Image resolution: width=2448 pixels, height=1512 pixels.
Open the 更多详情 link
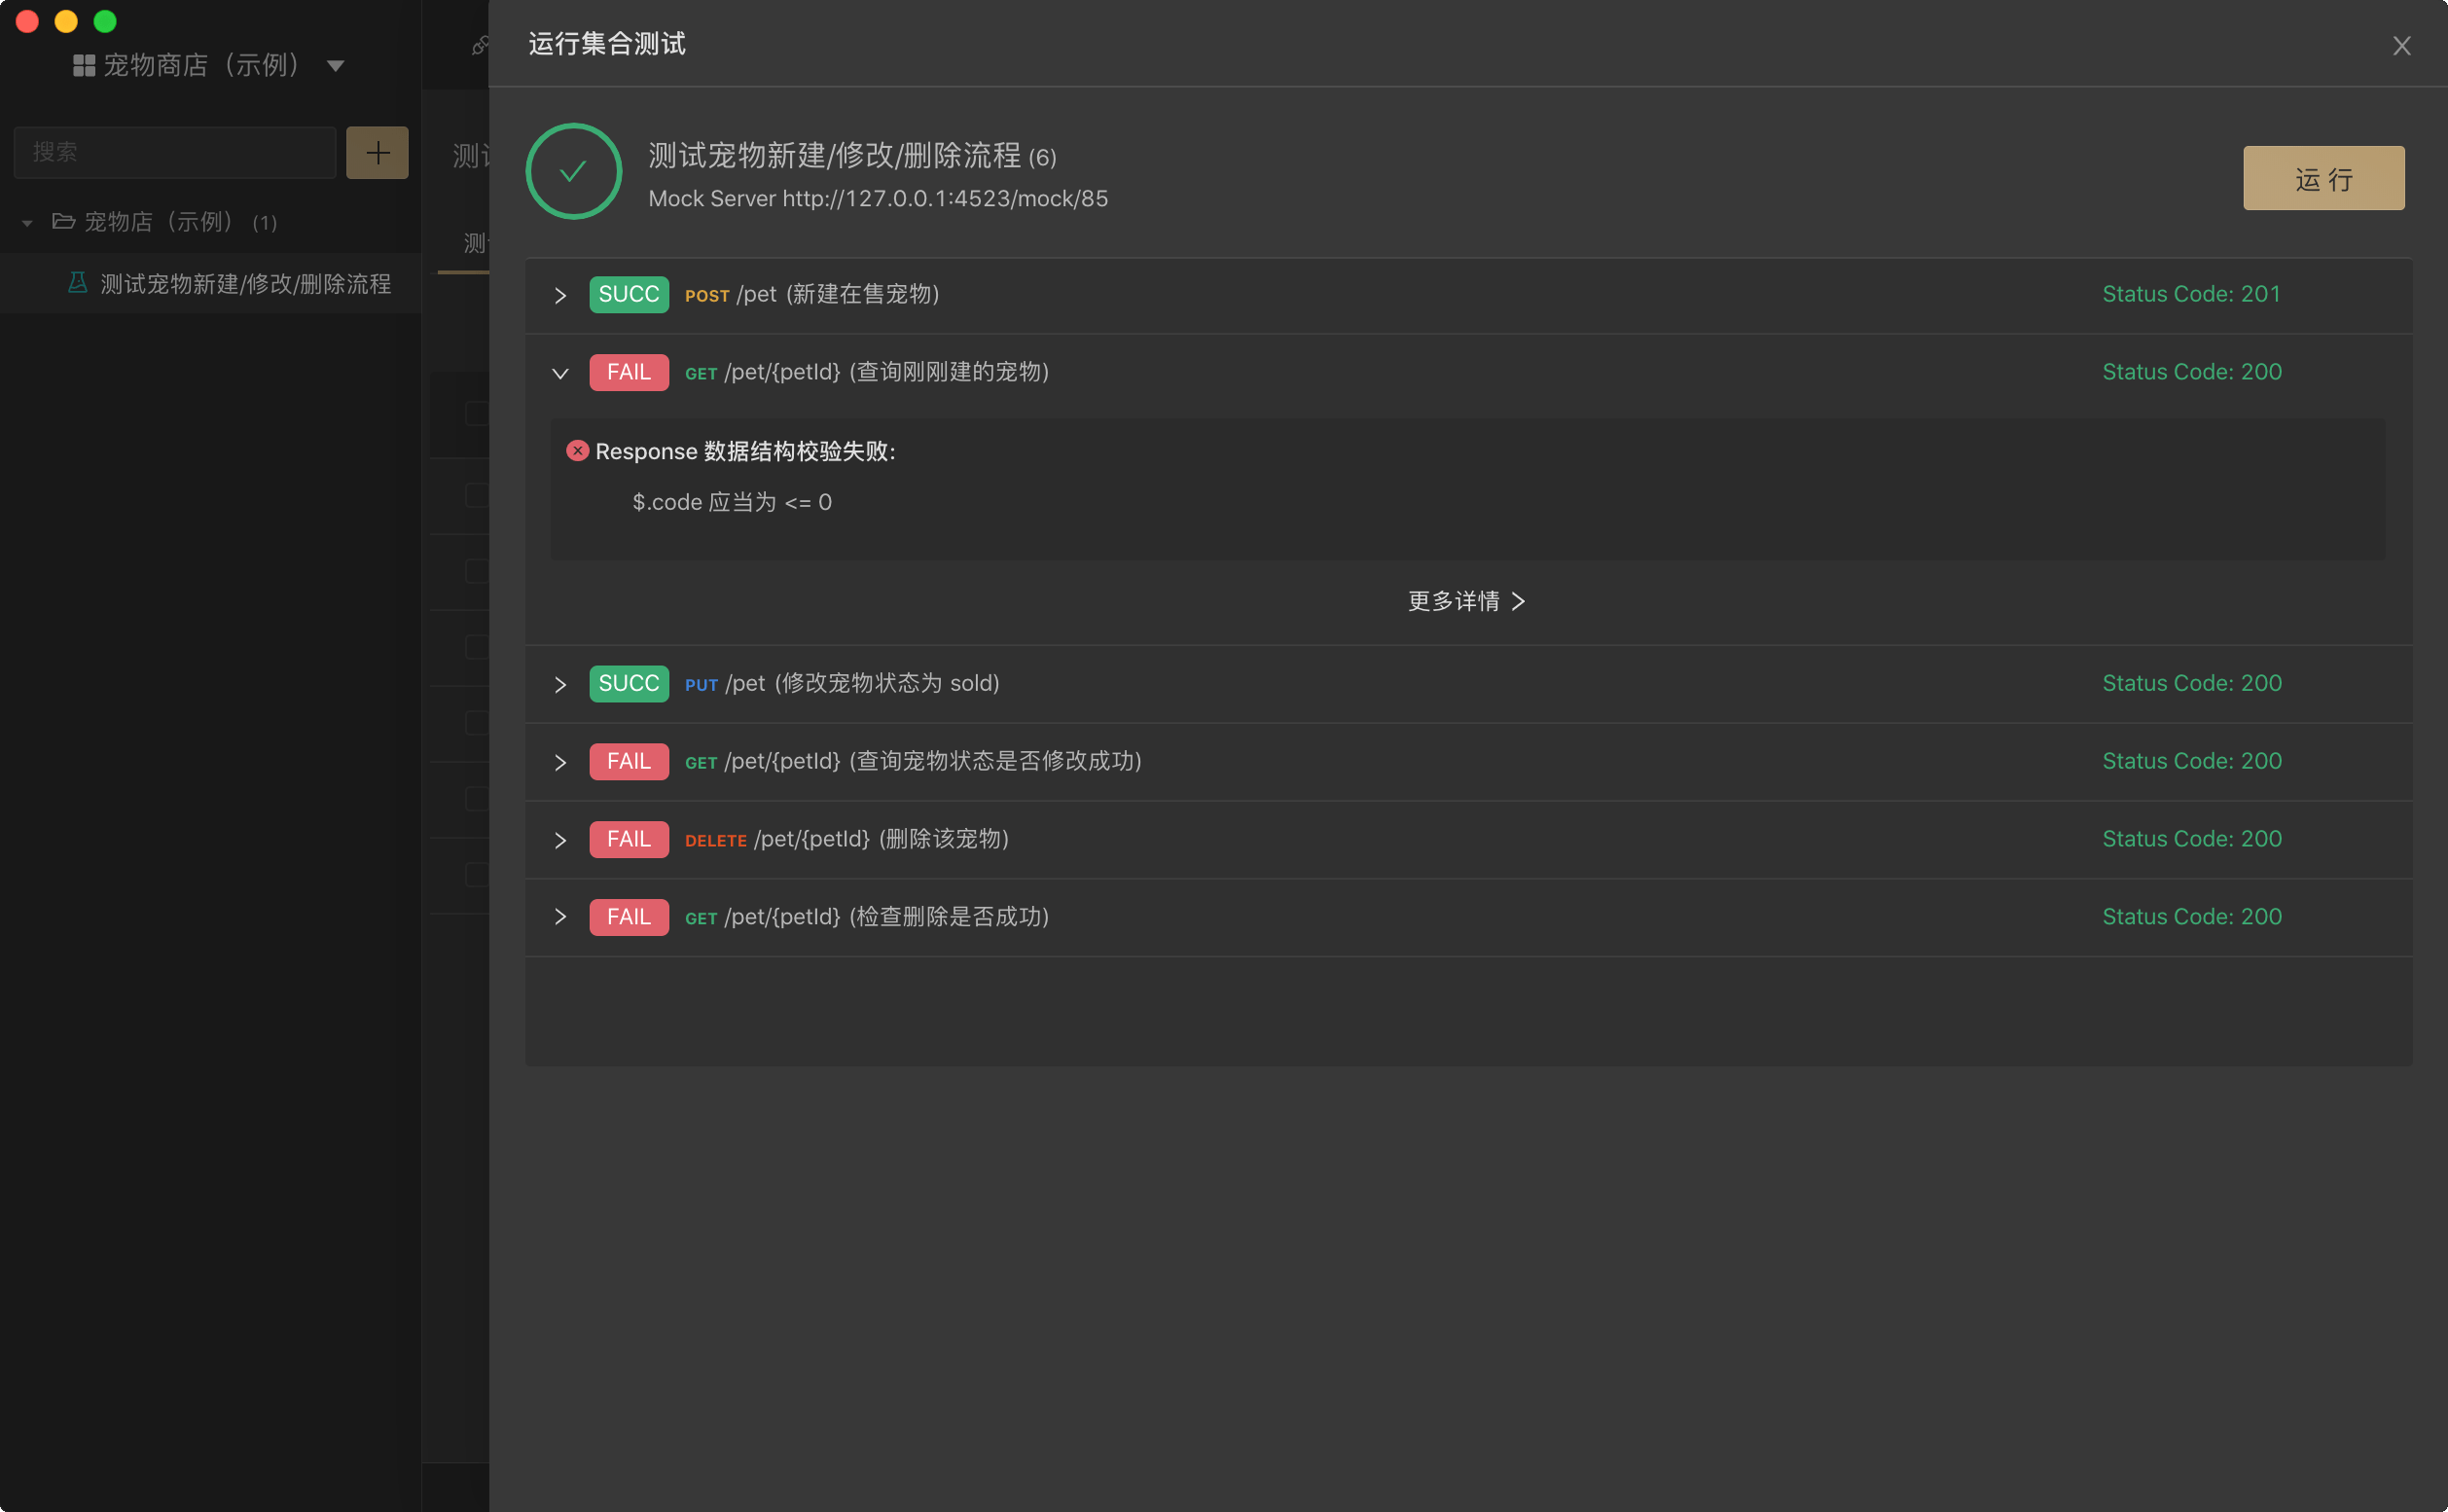coord(1466,601)
